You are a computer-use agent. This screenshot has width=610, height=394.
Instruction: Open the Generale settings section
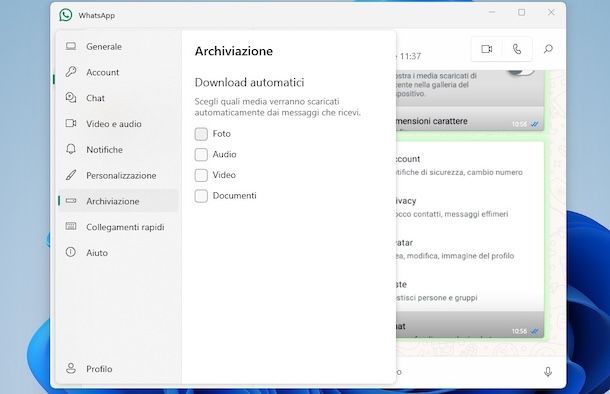click(118, 46)
